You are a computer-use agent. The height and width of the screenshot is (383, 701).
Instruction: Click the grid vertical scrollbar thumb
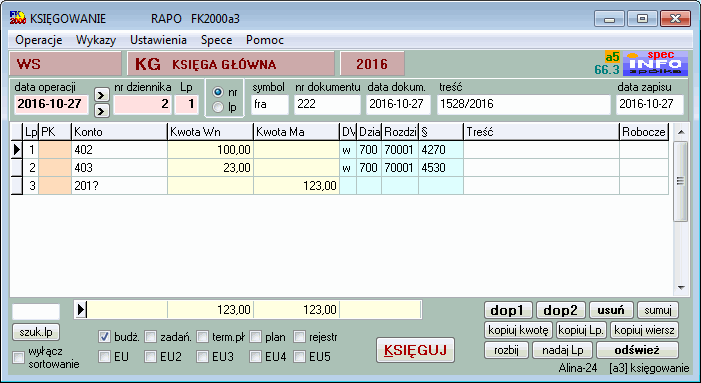tap(680, 181)
